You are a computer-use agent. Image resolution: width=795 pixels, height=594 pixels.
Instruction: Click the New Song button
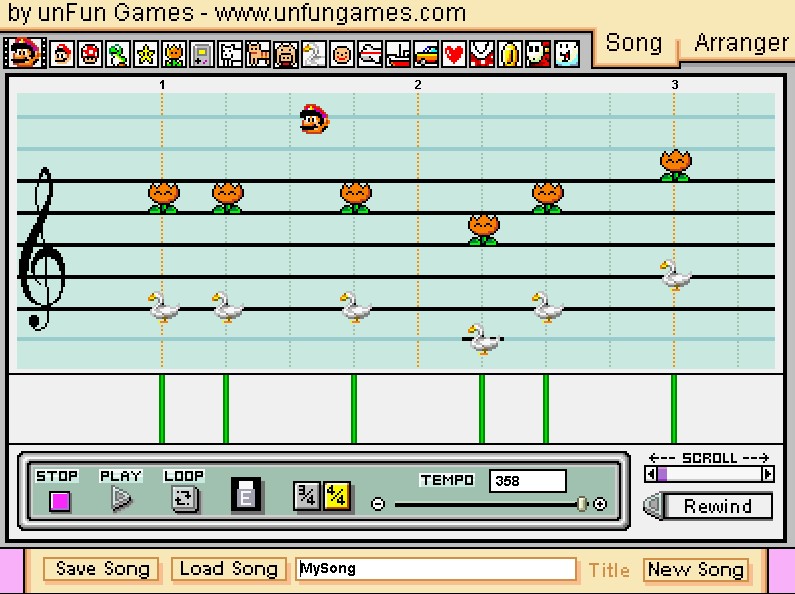click(x=696, y=569)
